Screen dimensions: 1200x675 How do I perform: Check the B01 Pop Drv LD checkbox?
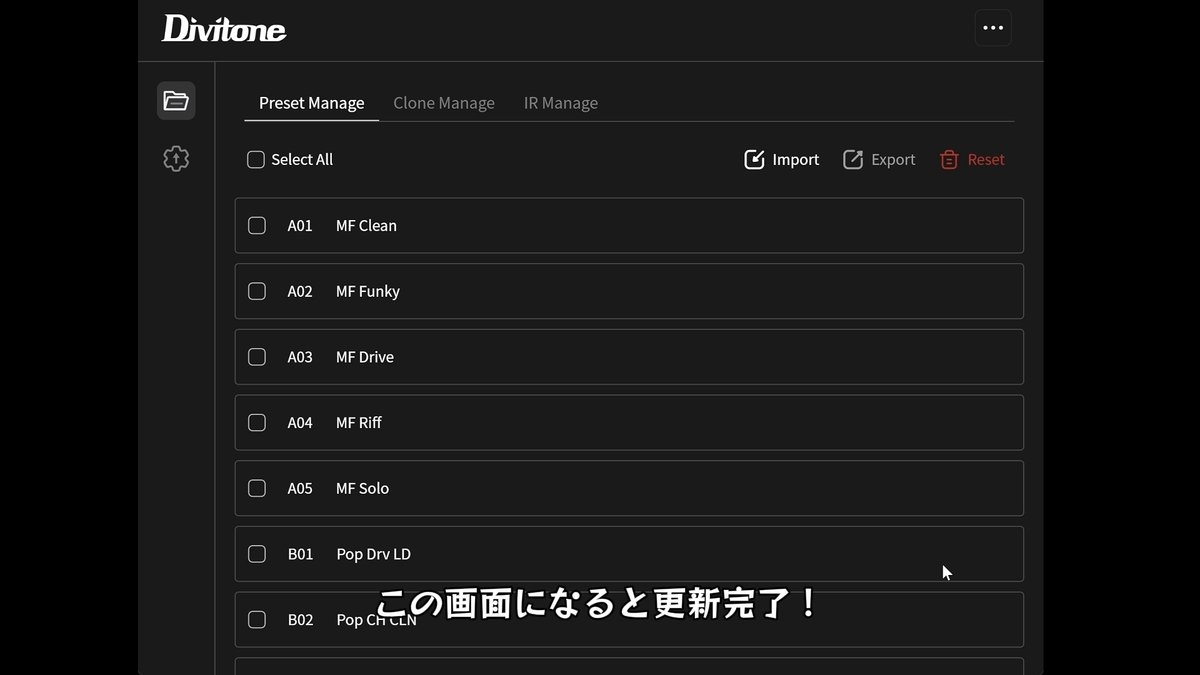257,554
